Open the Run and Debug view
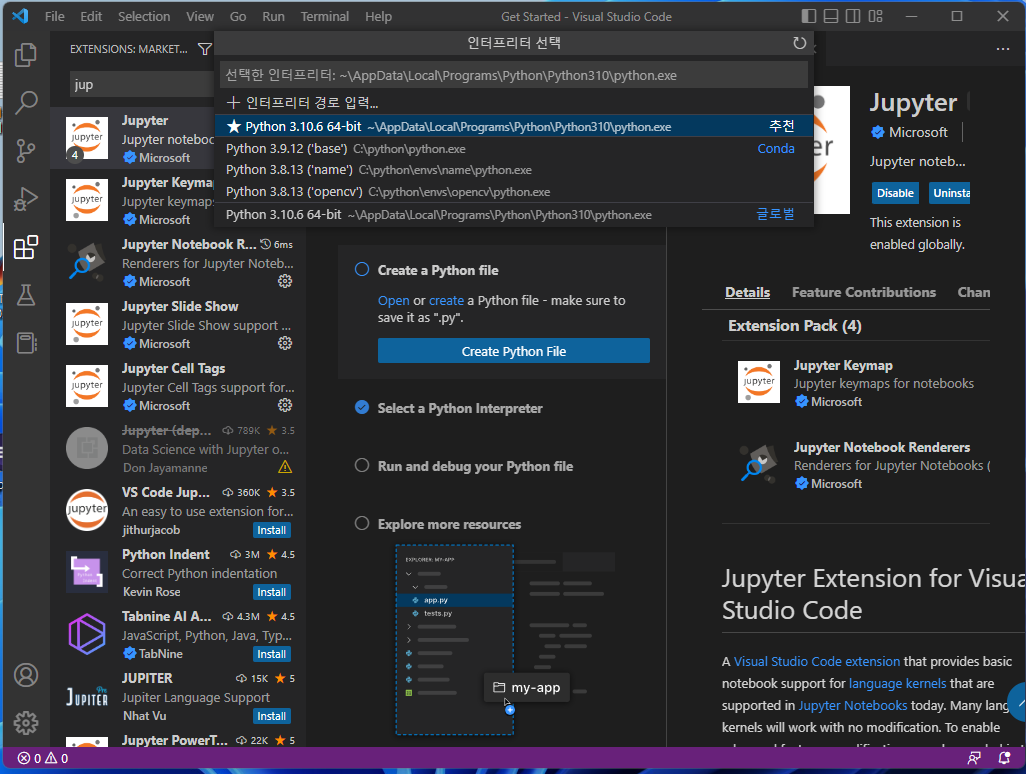 point(26,199)
